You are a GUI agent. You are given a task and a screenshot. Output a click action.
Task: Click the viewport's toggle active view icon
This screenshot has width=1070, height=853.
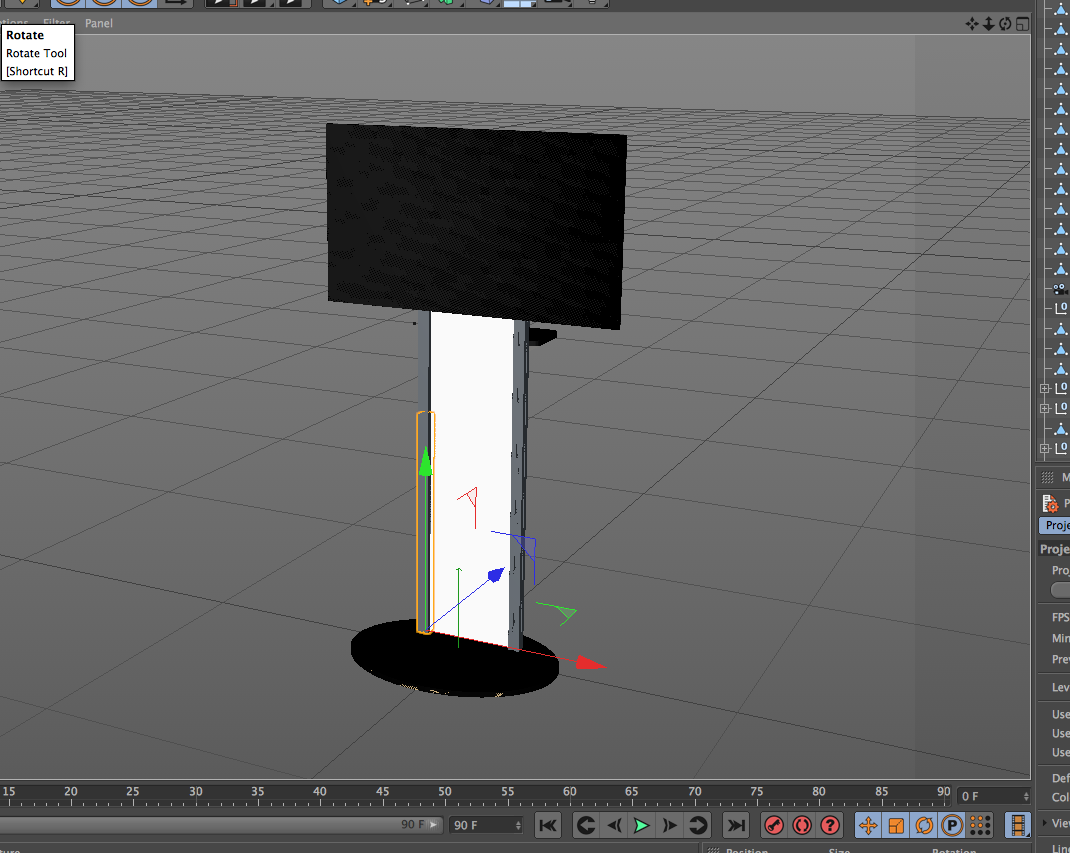pyautogui.click(x=1022, y=23)
